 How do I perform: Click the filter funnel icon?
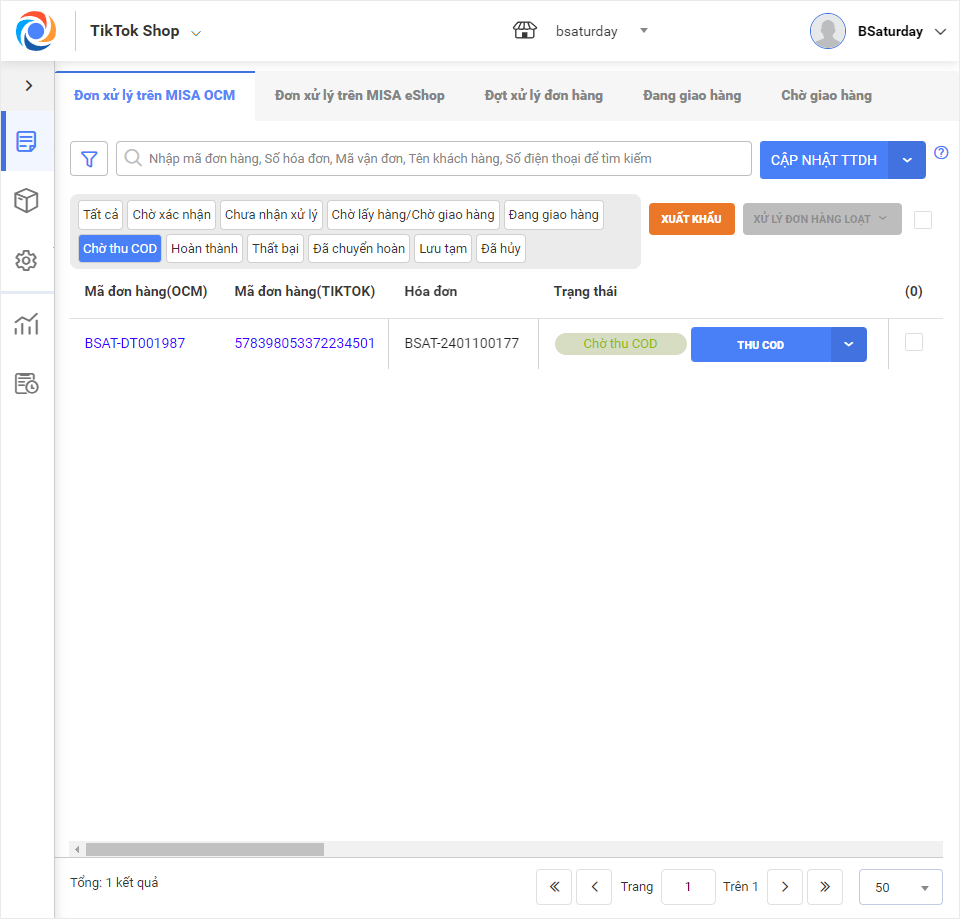click(x=89, y=159)
